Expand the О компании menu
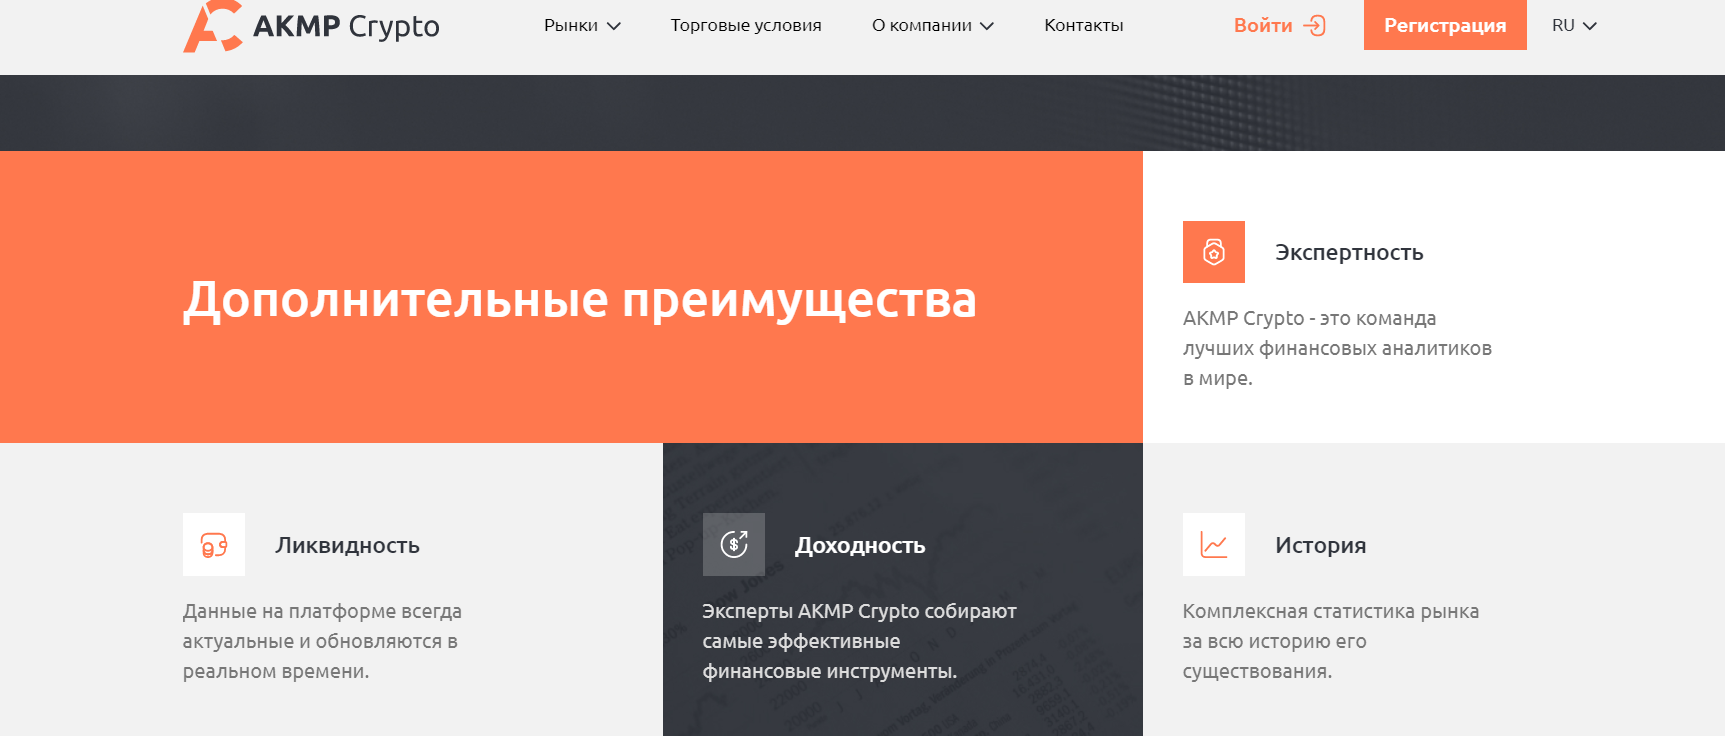 933,25
